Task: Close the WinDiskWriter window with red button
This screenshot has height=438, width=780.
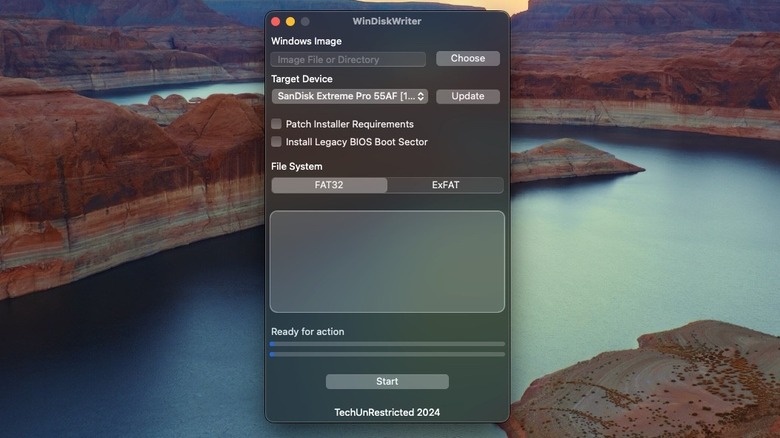Action: coord(276,21)
